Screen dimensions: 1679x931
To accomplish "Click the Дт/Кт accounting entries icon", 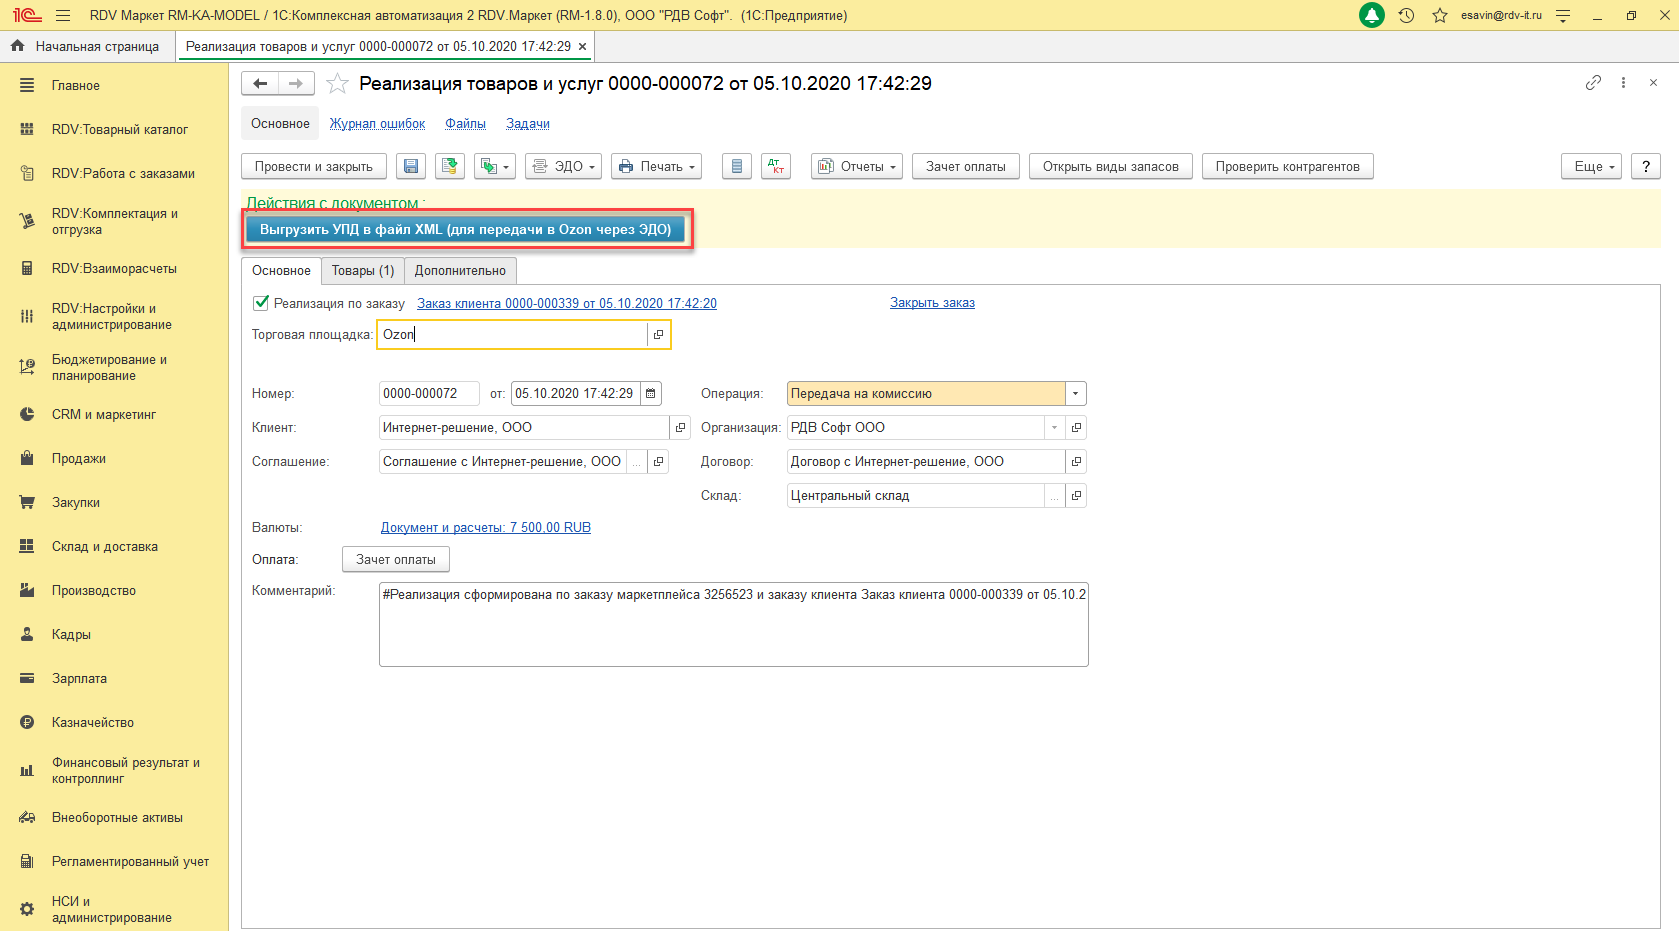I will (x=776, y=167).
